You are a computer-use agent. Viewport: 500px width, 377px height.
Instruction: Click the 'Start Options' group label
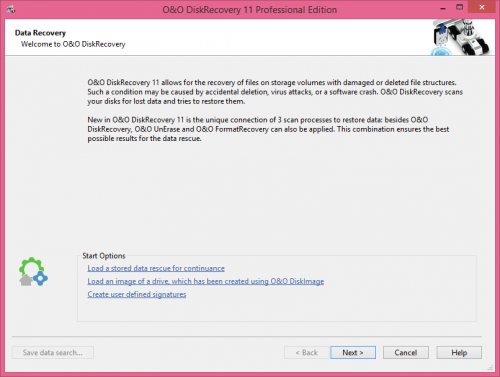click(x=104, y=256)
